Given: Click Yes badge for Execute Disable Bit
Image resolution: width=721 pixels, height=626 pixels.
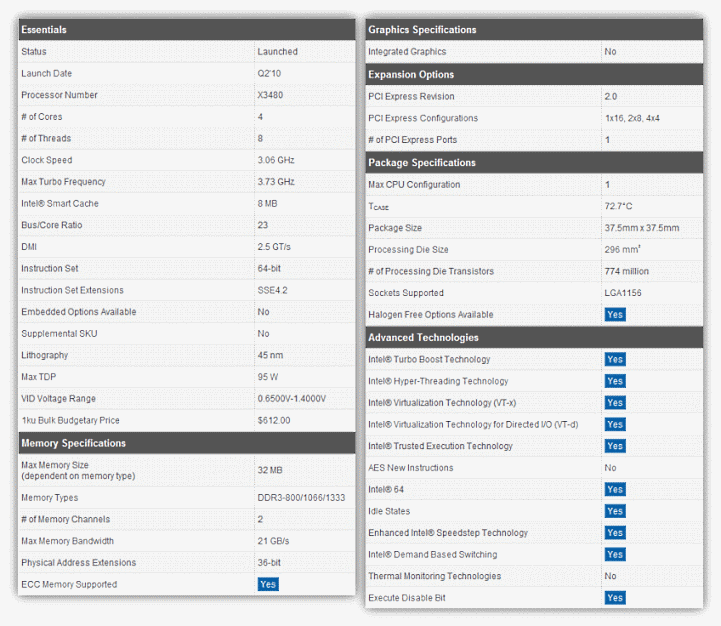Looking at the screenshot, I should click(x=615, y=597).
